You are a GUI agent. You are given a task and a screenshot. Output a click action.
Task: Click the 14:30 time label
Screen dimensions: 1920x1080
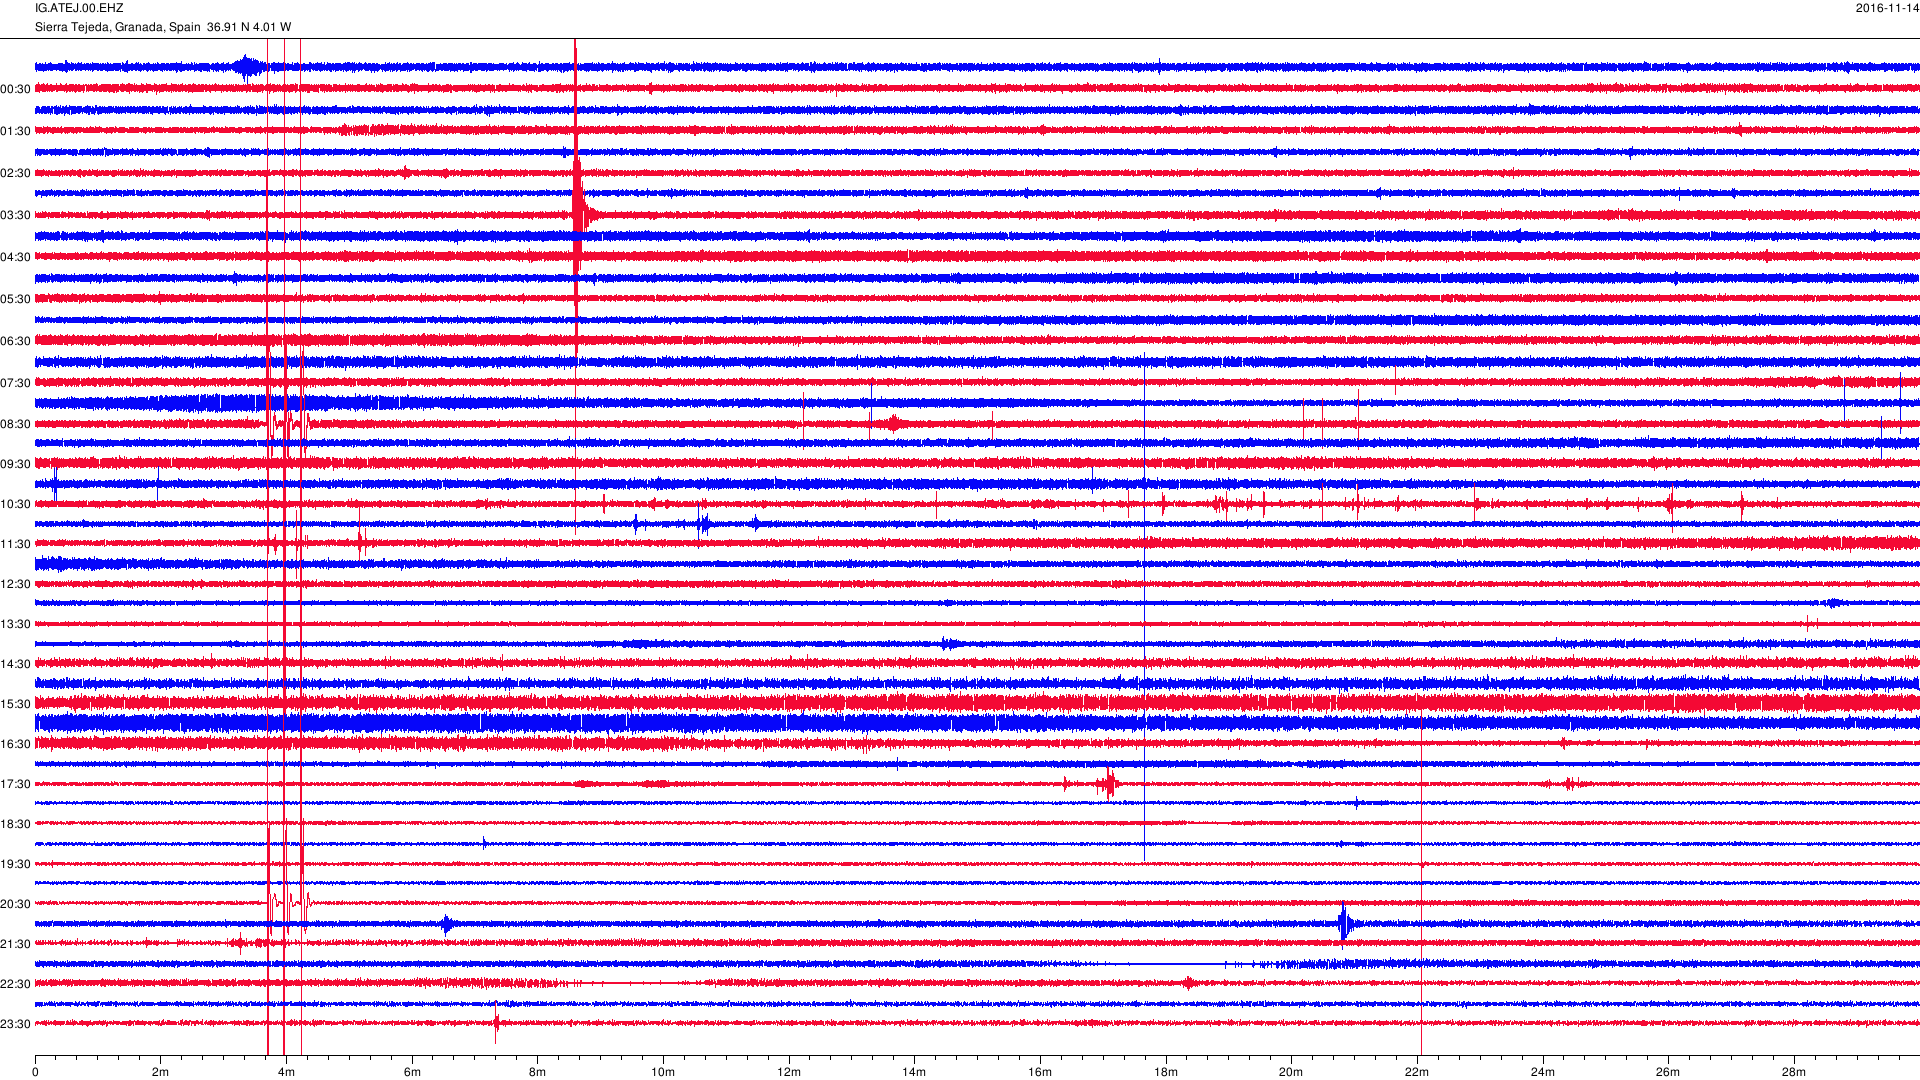(x=15, y=664)
